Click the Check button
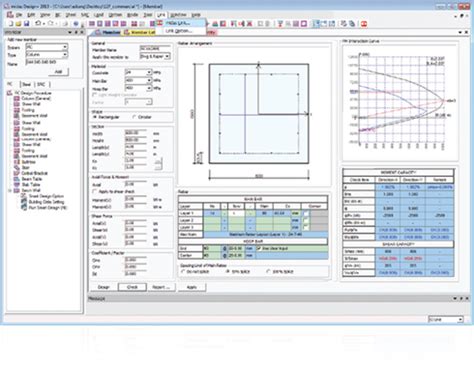This screenshot has height=367, width=474. tap(132, 287)
